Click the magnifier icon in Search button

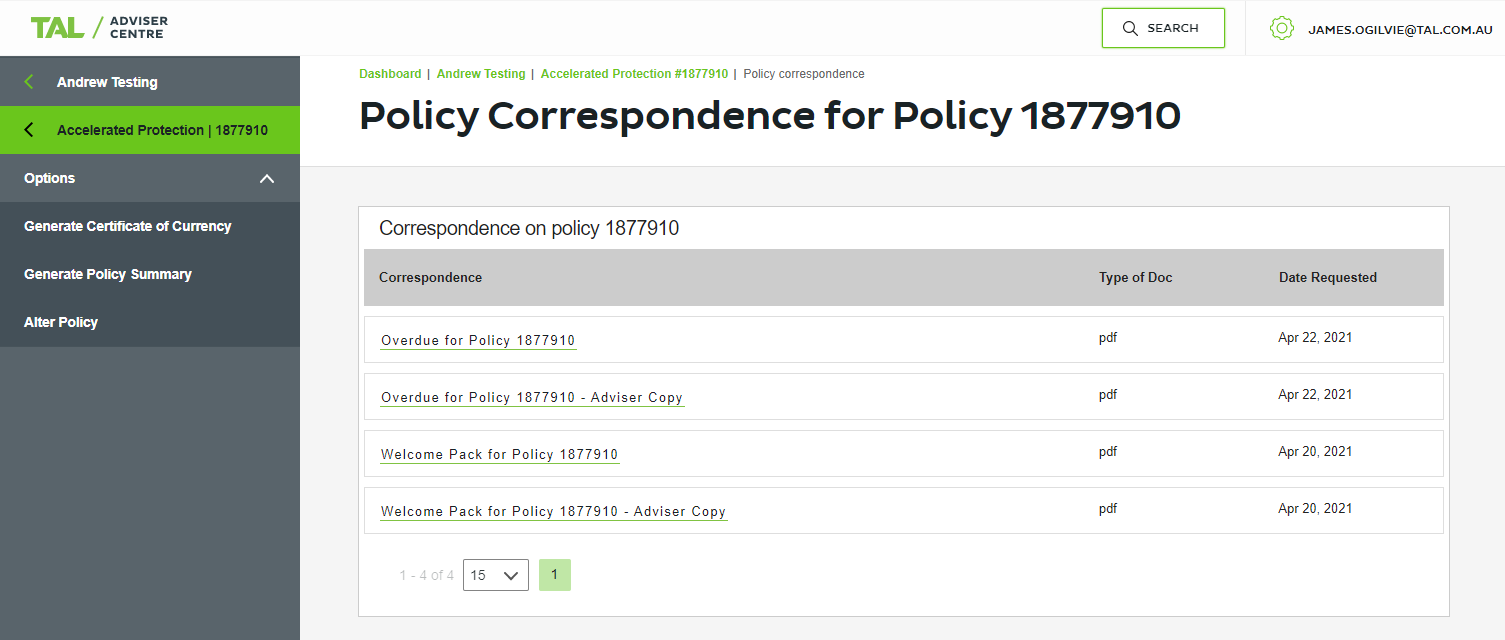(1131, 28)
